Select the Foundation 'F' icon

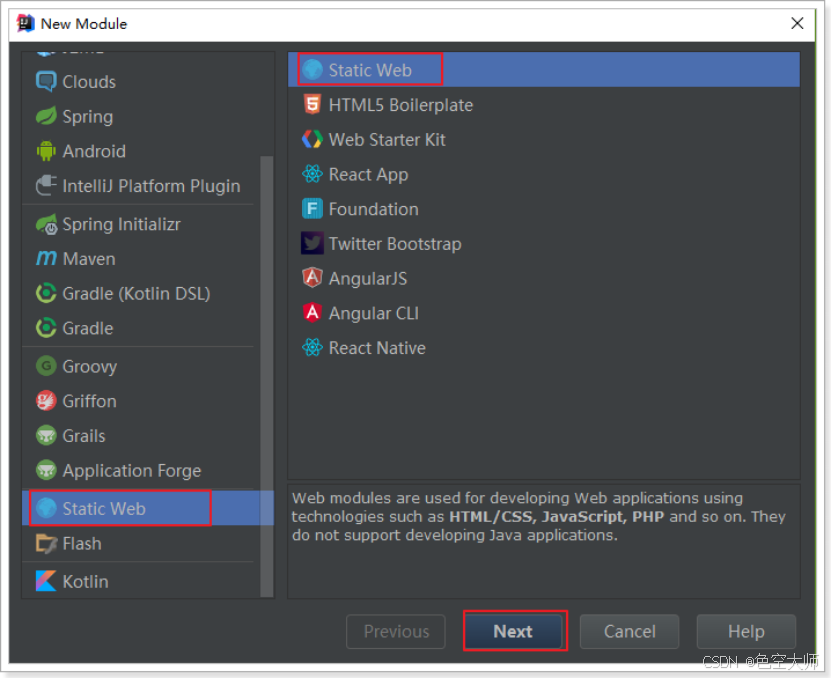point(312,208)
